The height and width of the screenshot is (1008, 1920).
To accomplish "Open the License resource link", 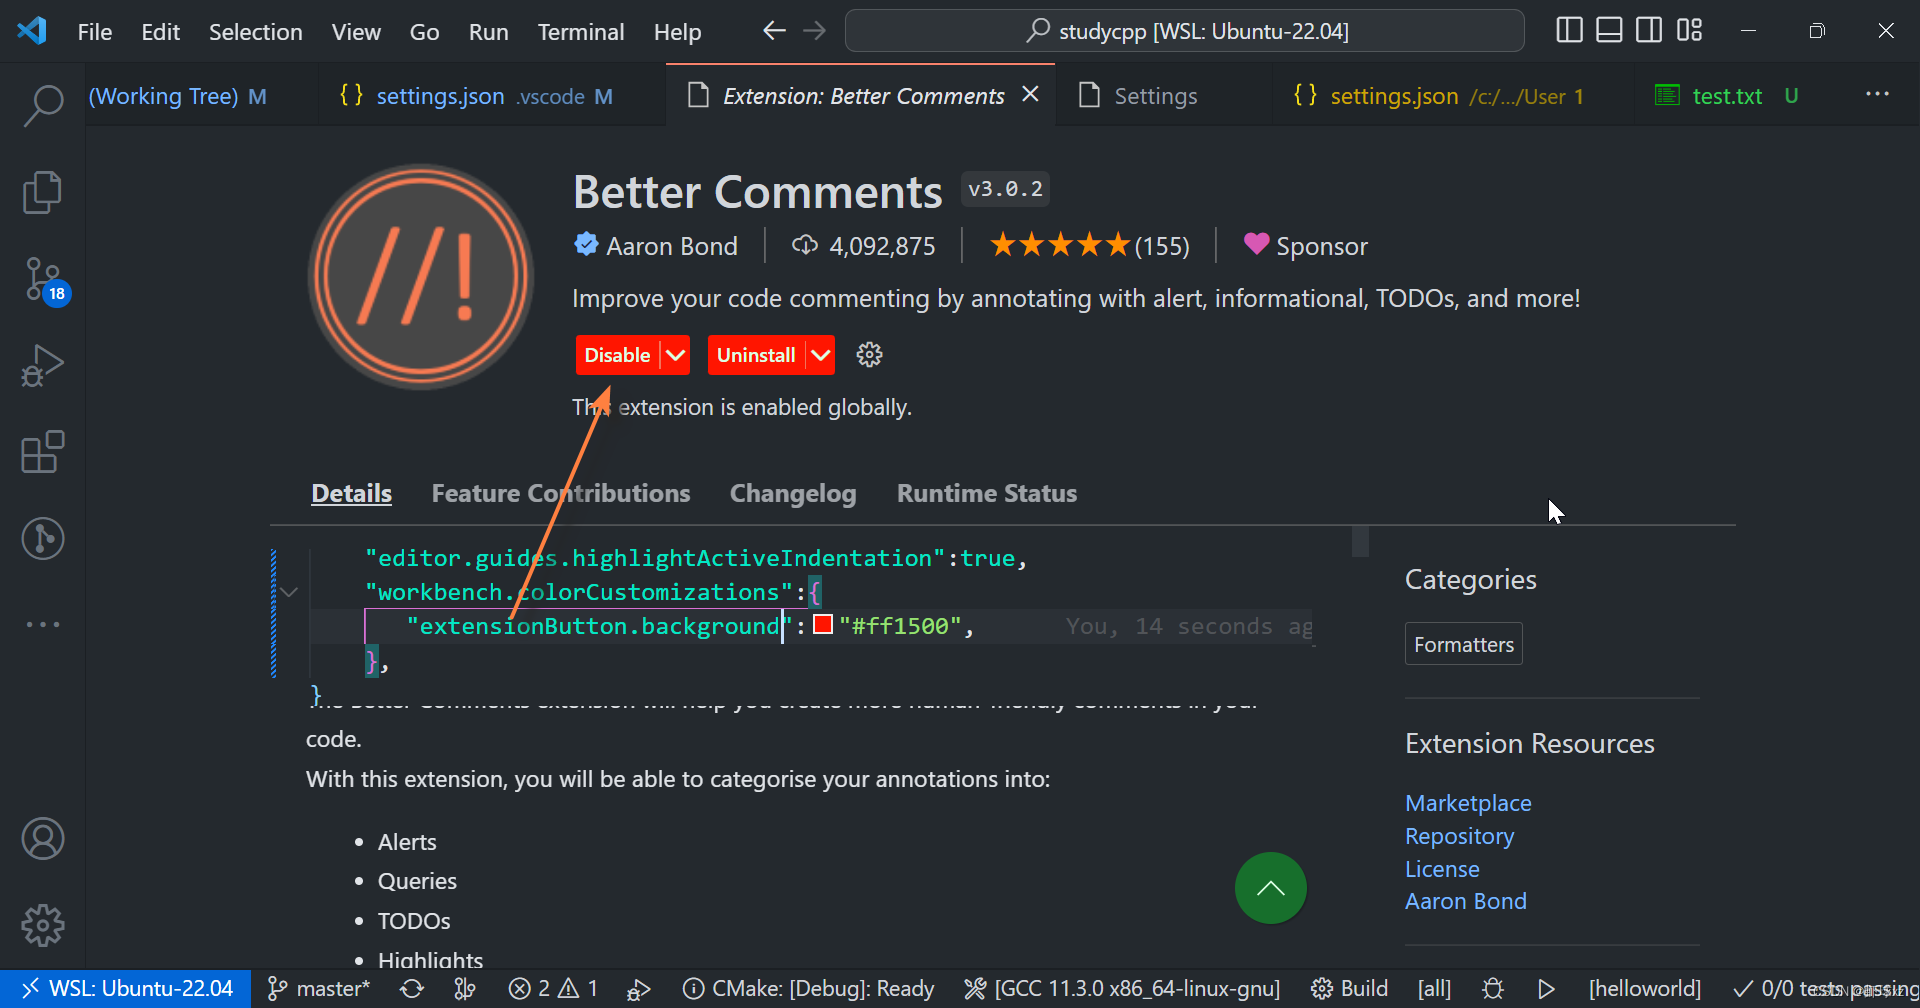I will 1442,869.
